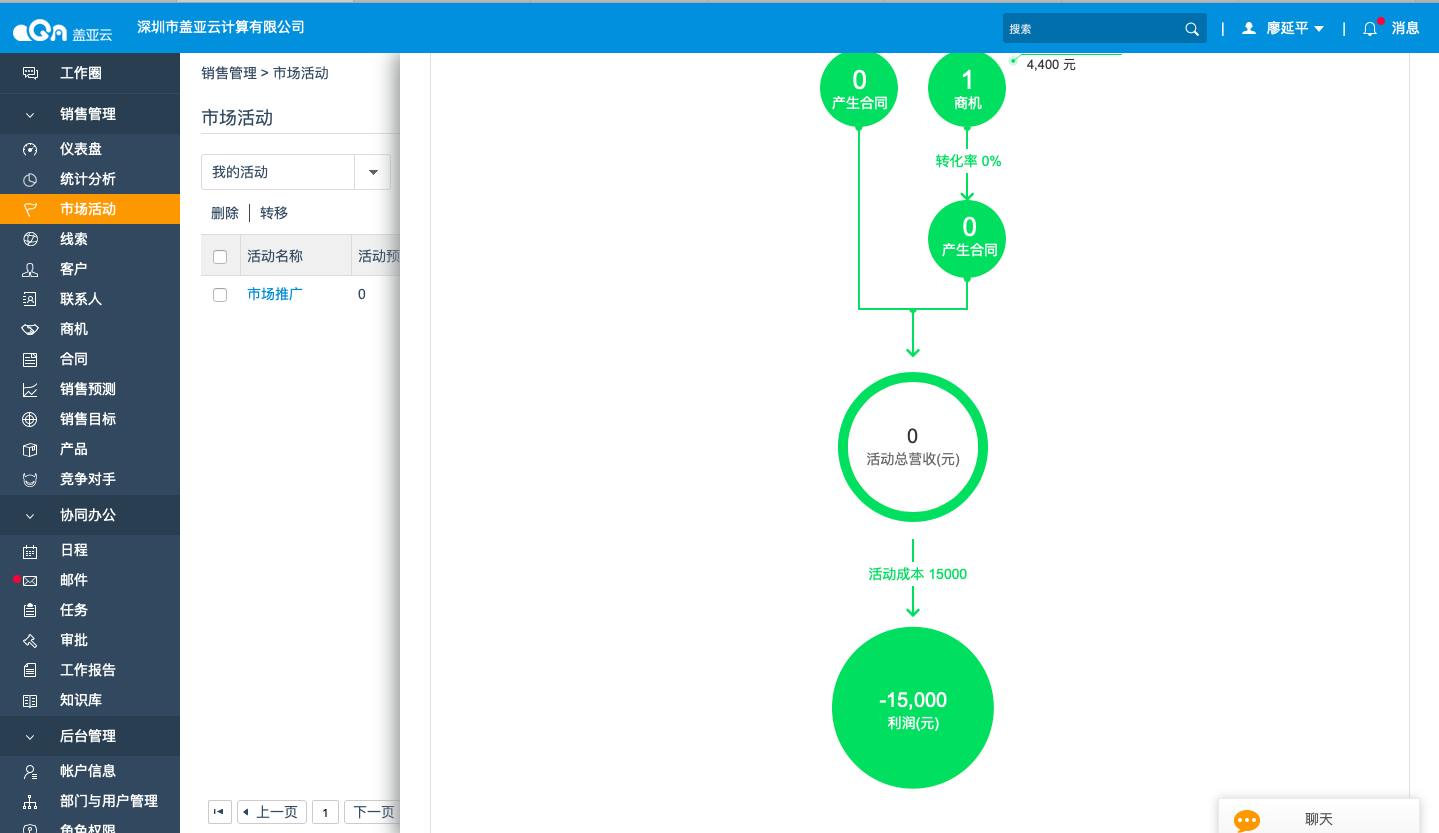Click the 活动成本 15000 label

(918, 574)
